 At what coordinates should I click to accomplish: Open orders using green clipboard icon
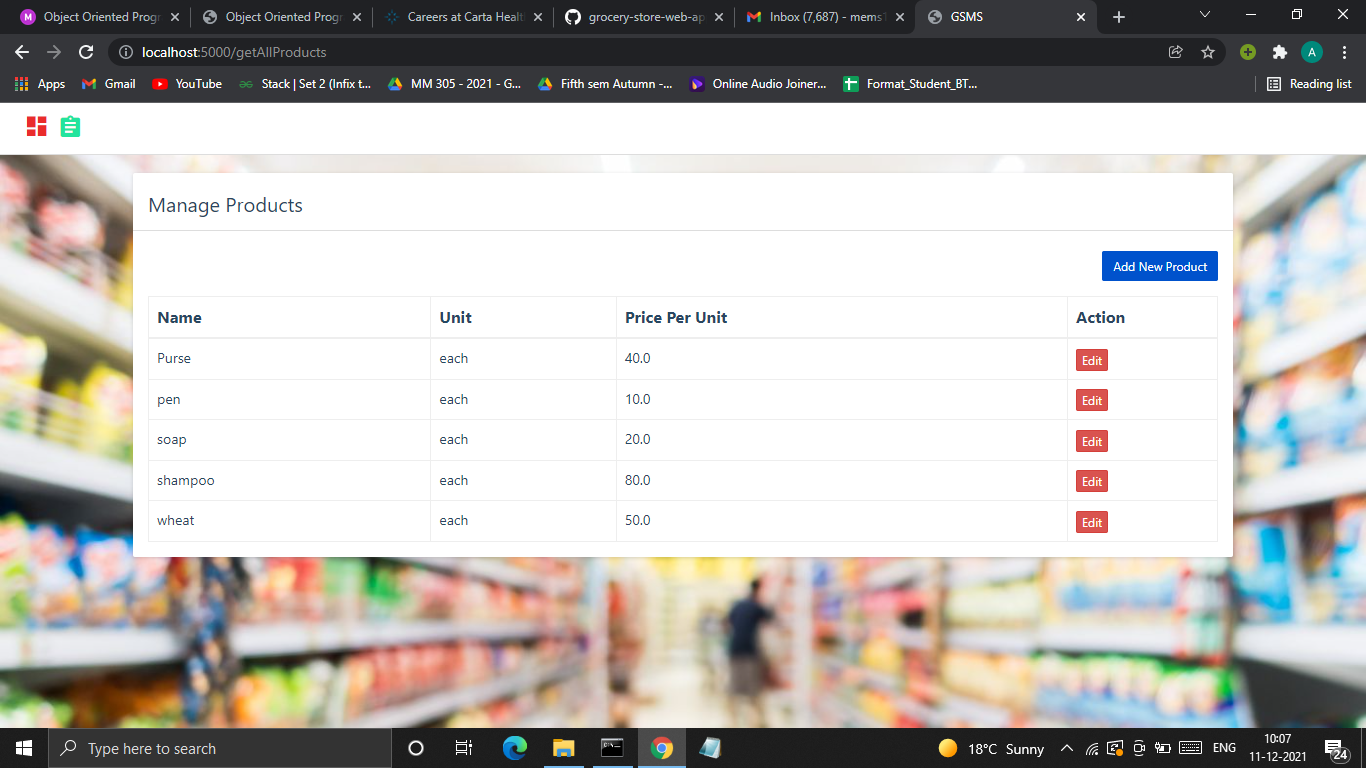point(69,127)
